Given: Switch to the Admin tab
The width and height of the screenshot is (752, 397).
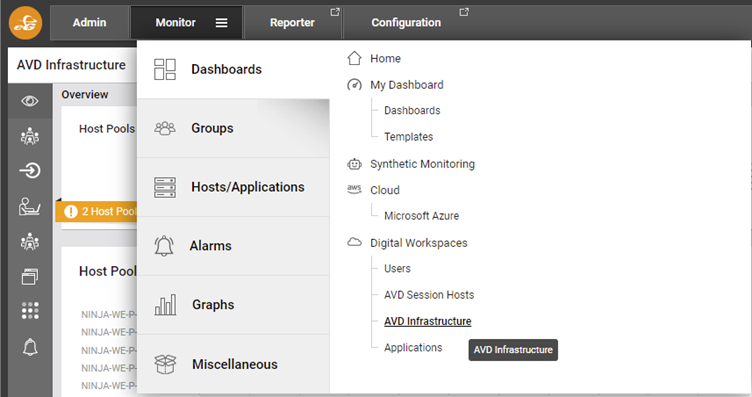Looking at the screenshot, I should (89, 23).
